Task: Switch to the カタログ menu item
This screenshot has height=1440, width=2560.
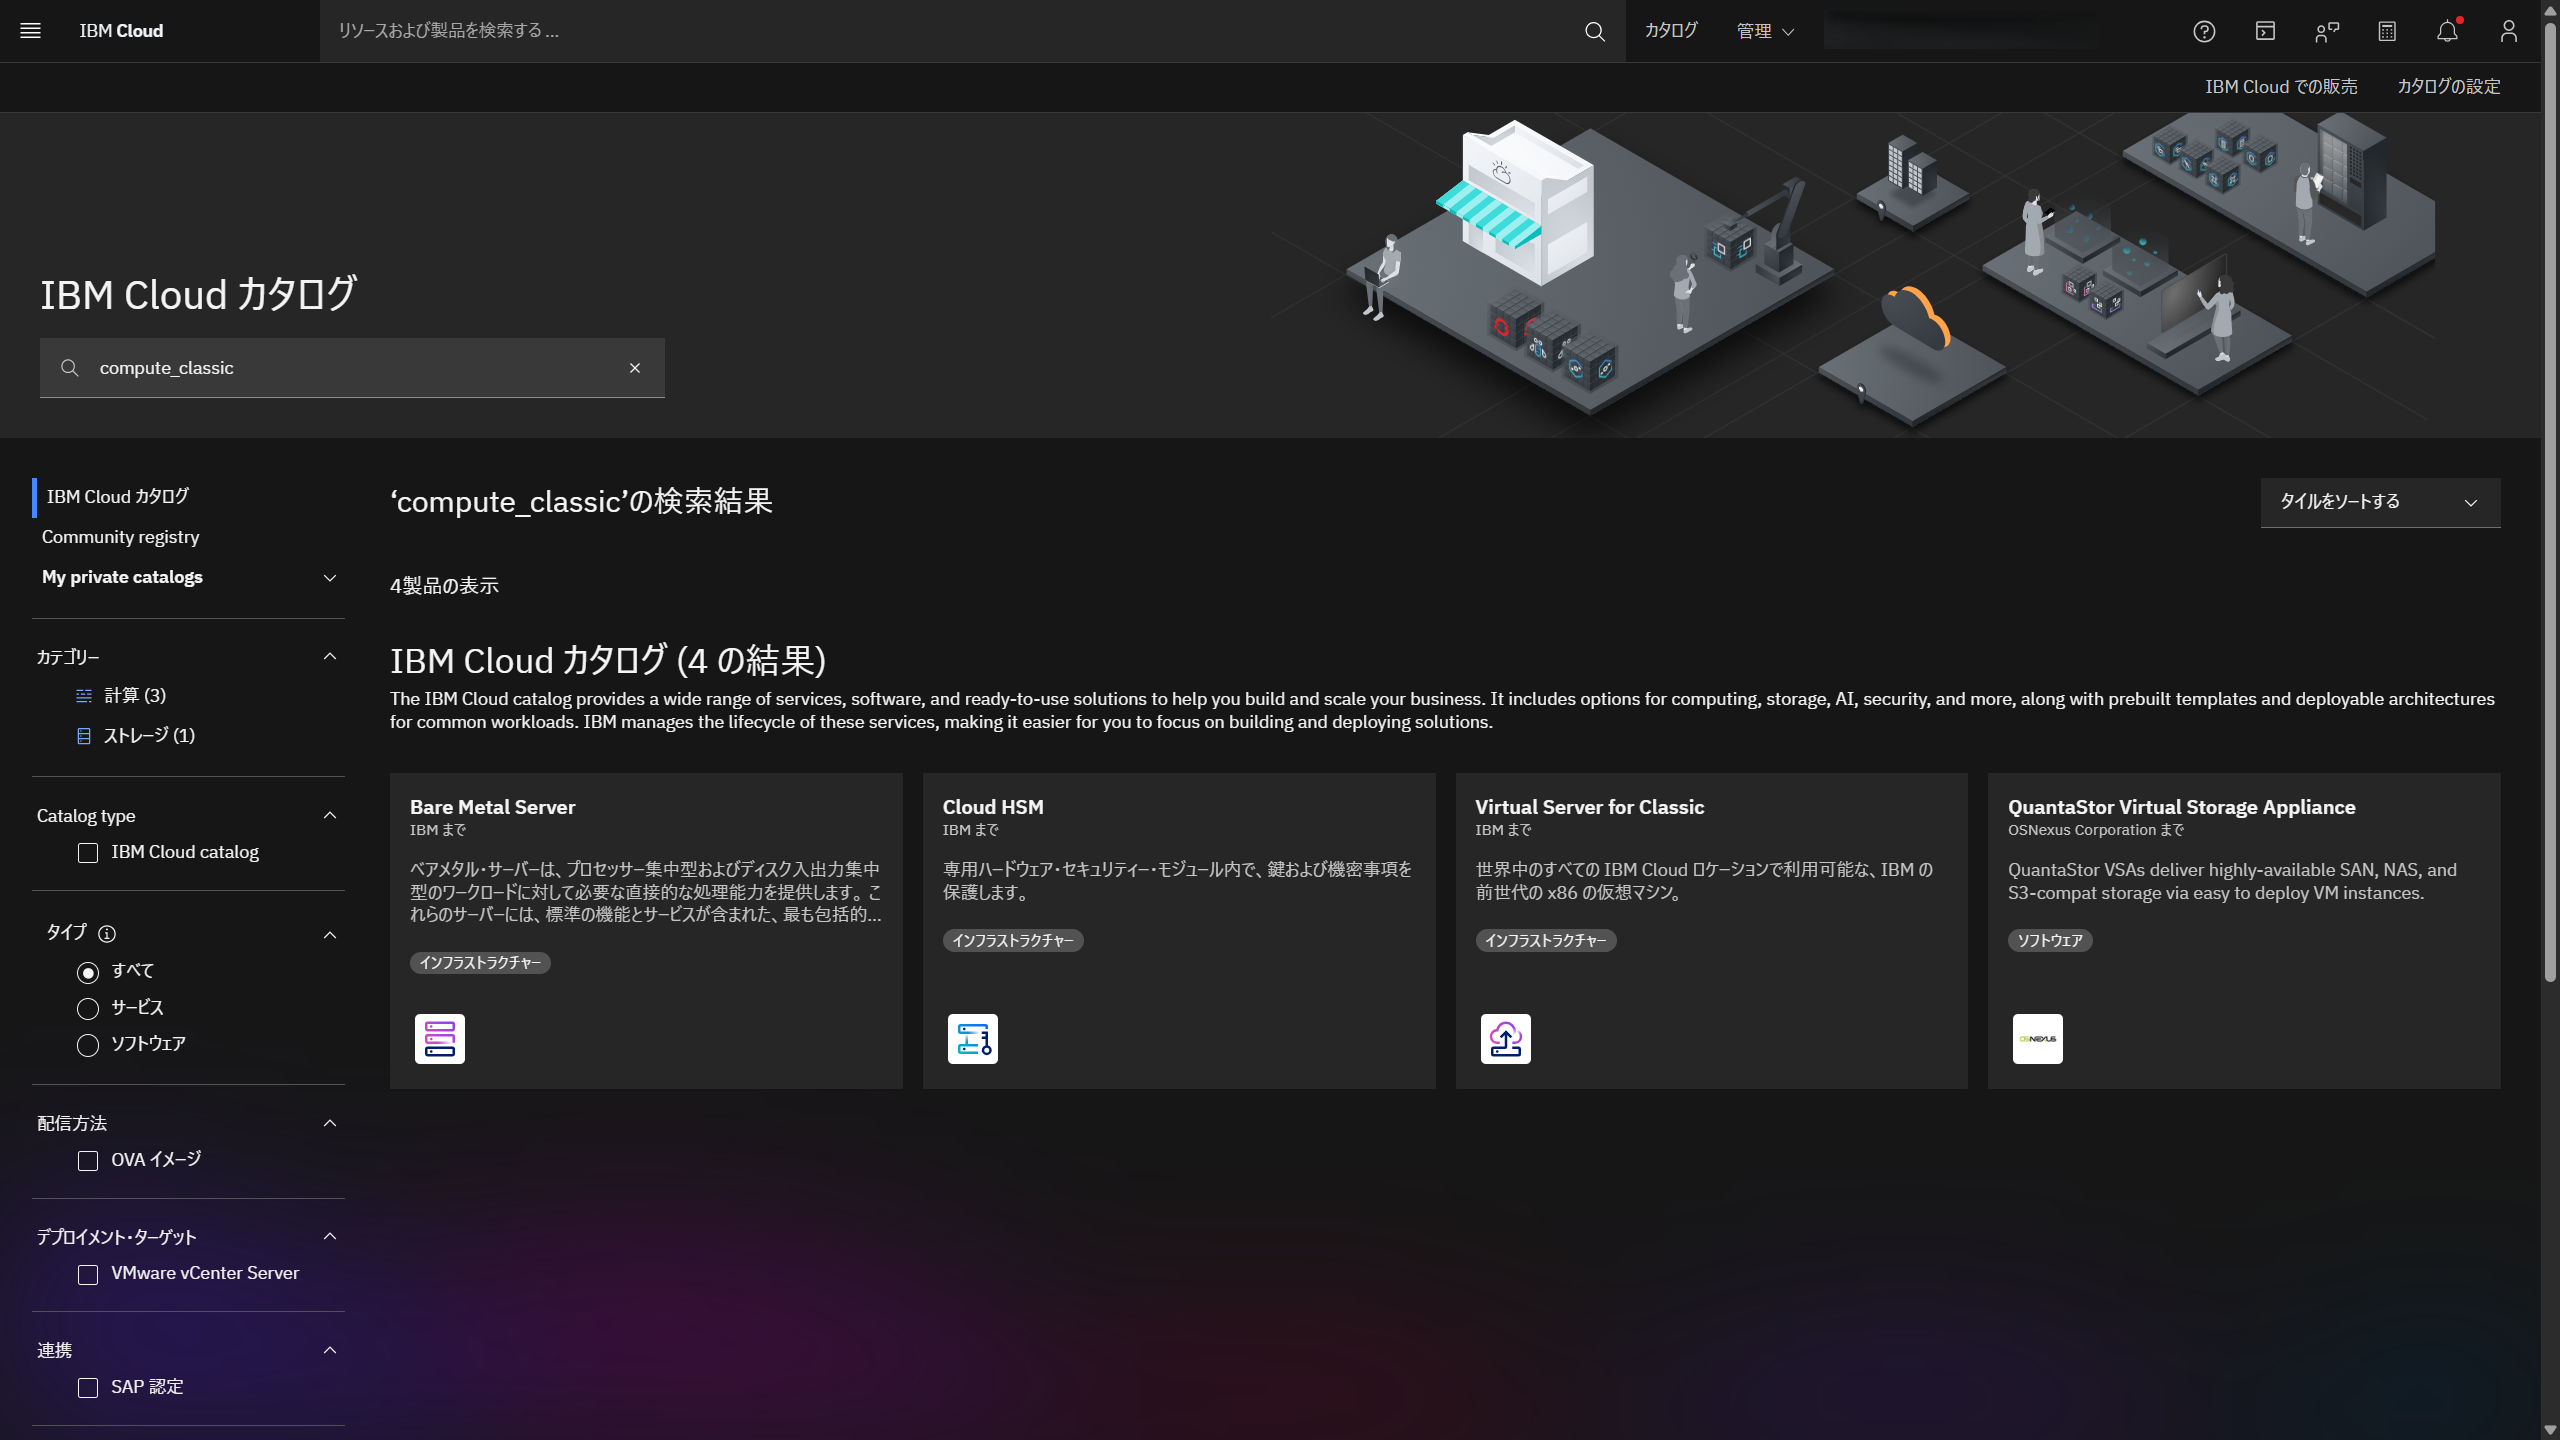Action: coord(1668,31)
